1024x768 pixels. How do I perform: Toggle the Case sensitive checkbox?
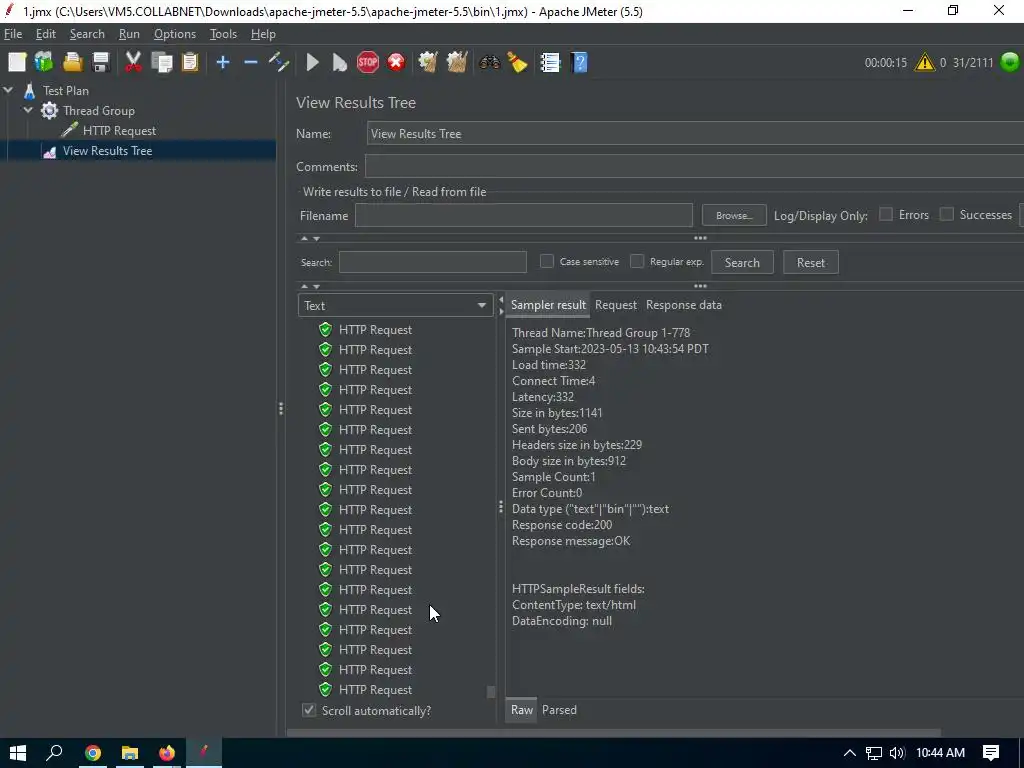(547, 261)
